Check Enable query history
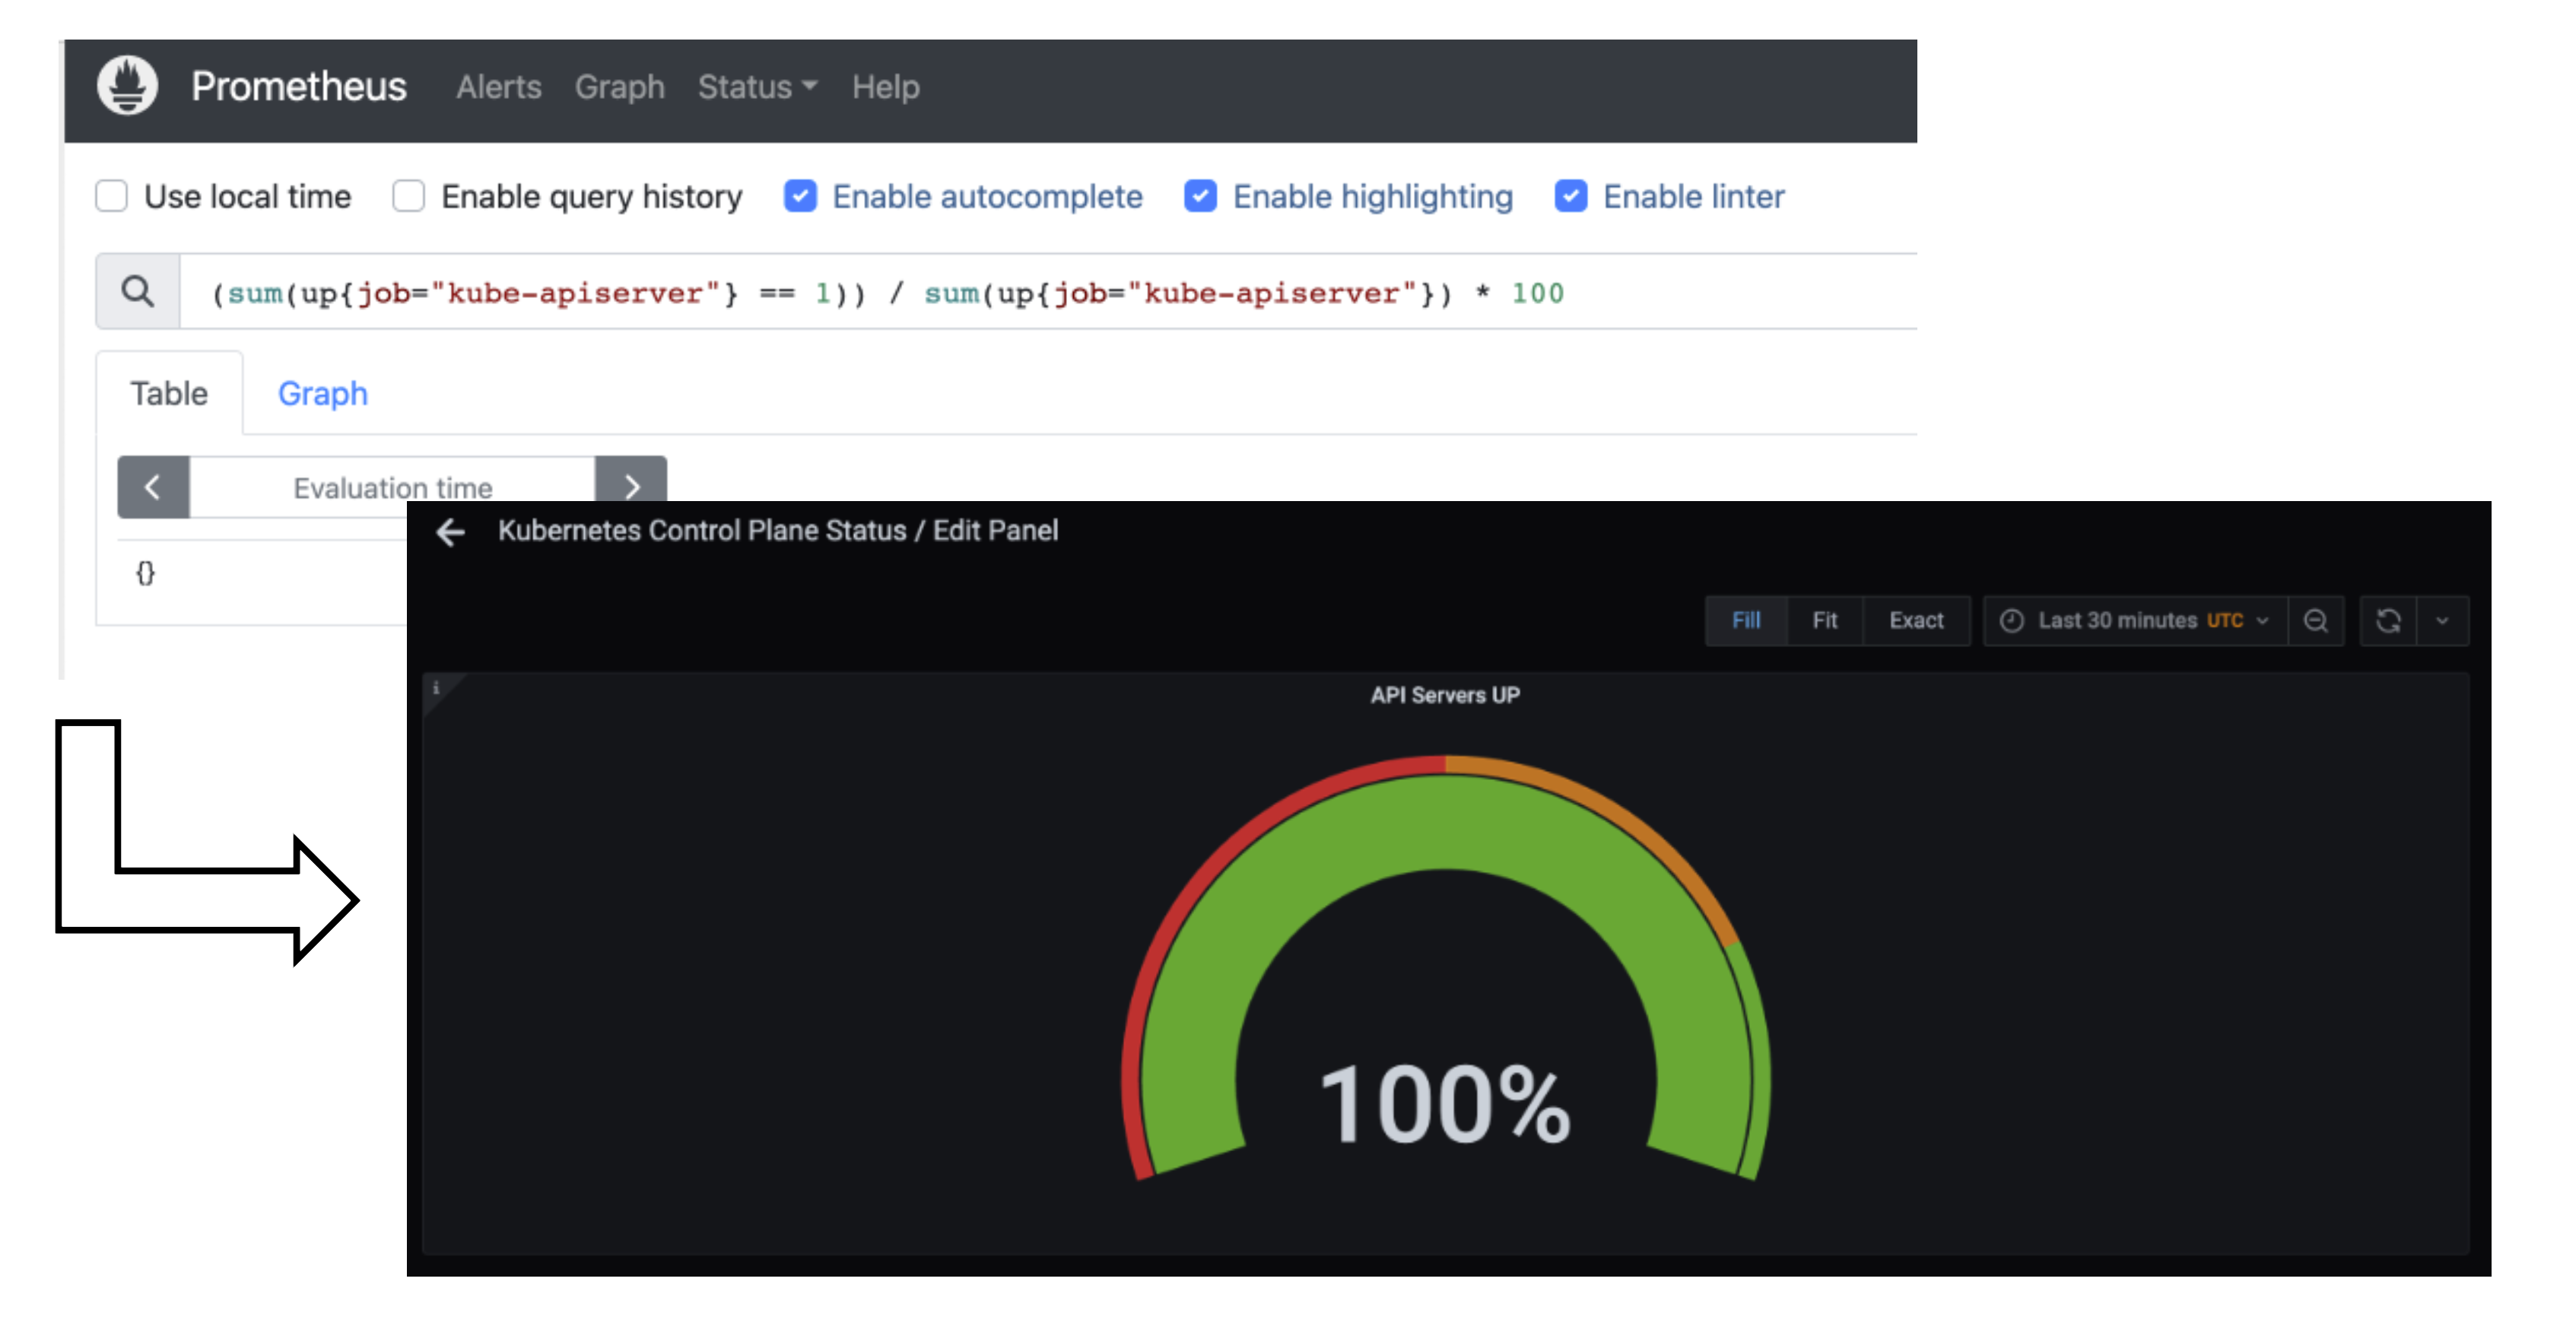This screenshot has height=1323, width=2576. tap(409, 196)
